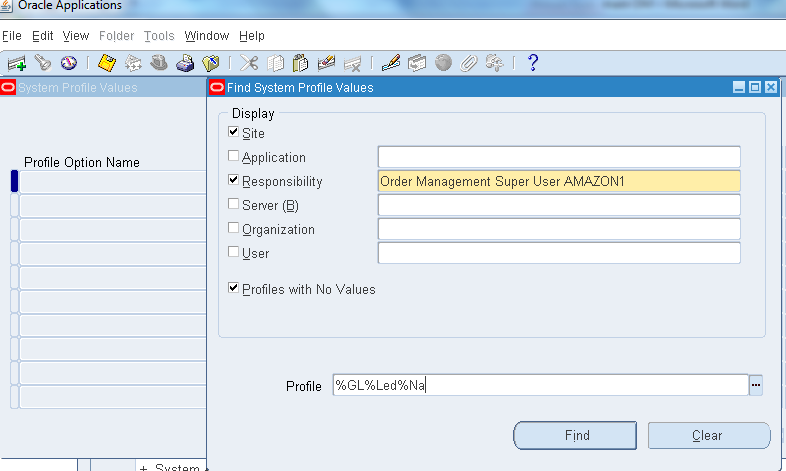Click the Next Step toolbar icon
This screenshot has width=786, height=471.
tap(133, 63)
